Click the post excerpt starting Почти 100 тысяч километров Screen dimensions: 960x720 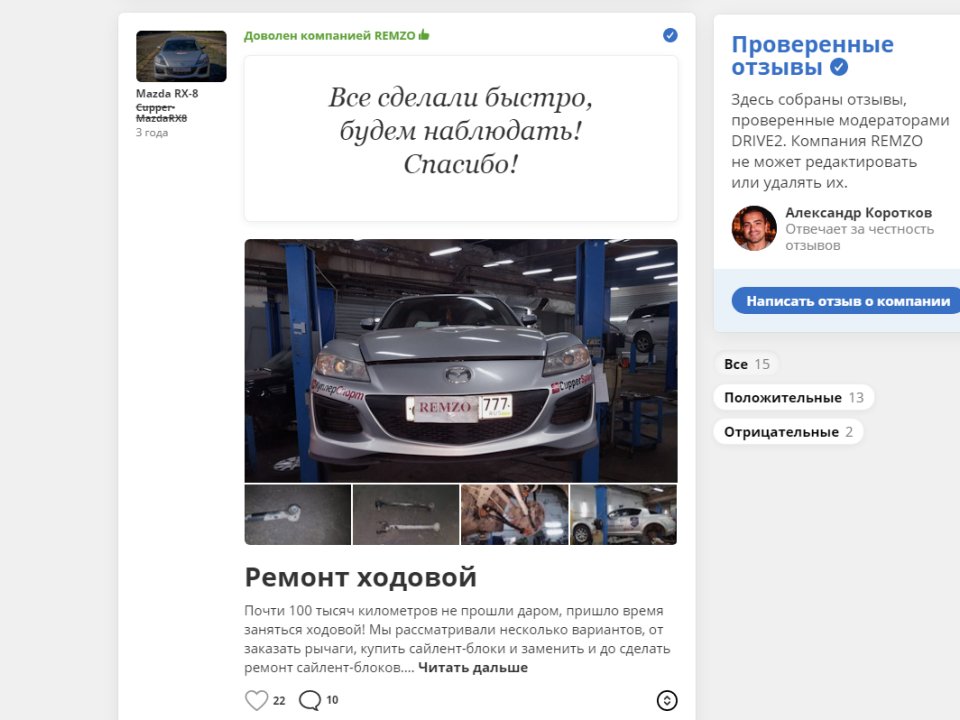pyautogui.click(x=457, y=639)
